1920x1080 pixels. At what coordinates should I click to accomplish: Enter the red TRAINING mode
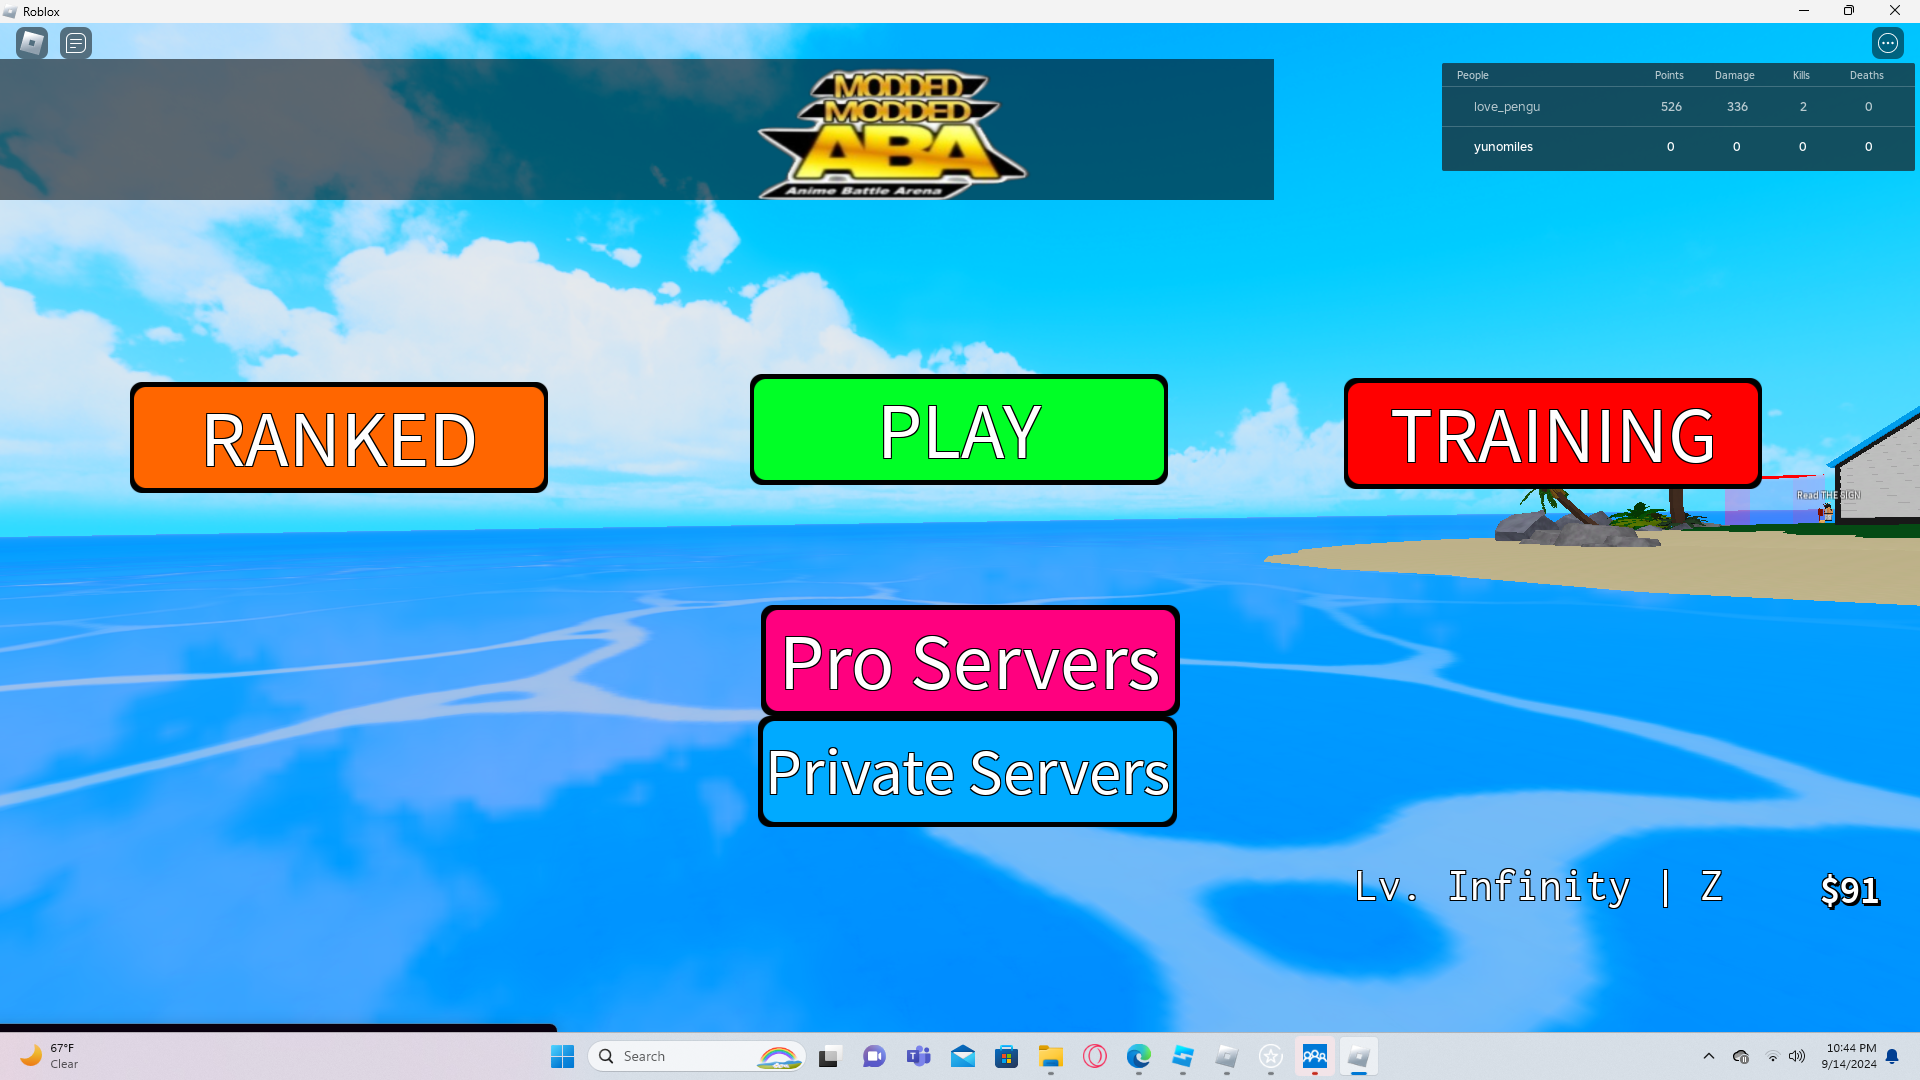[1552, 434]
